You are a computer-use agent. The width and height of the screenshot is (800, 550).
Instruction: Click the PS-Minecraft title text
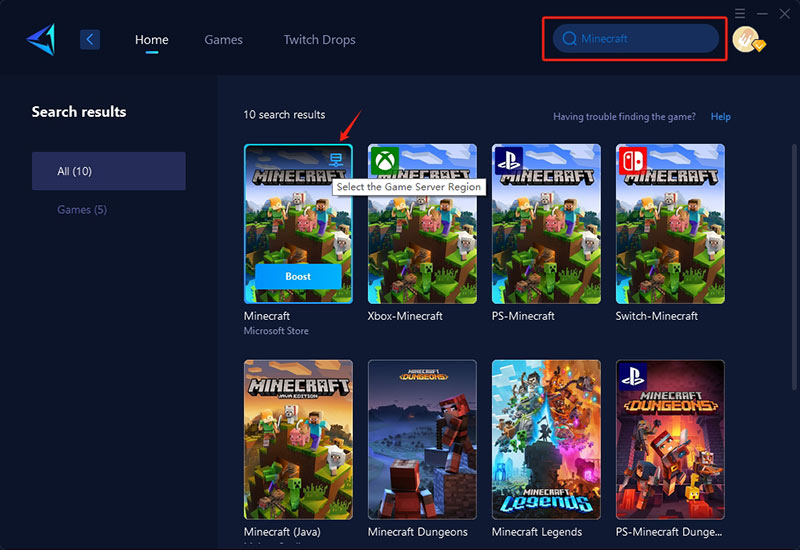point(523,316)
